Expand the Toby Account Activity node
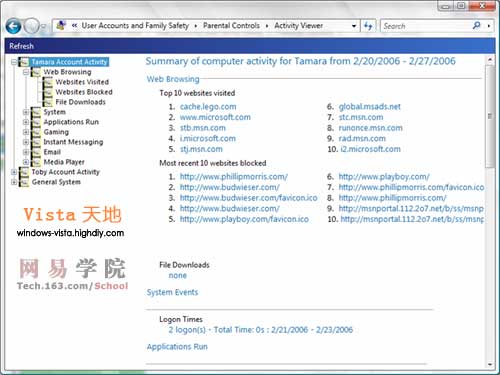Image resolution: width=500 pixels, height=375 pixels. pos(14,172)
